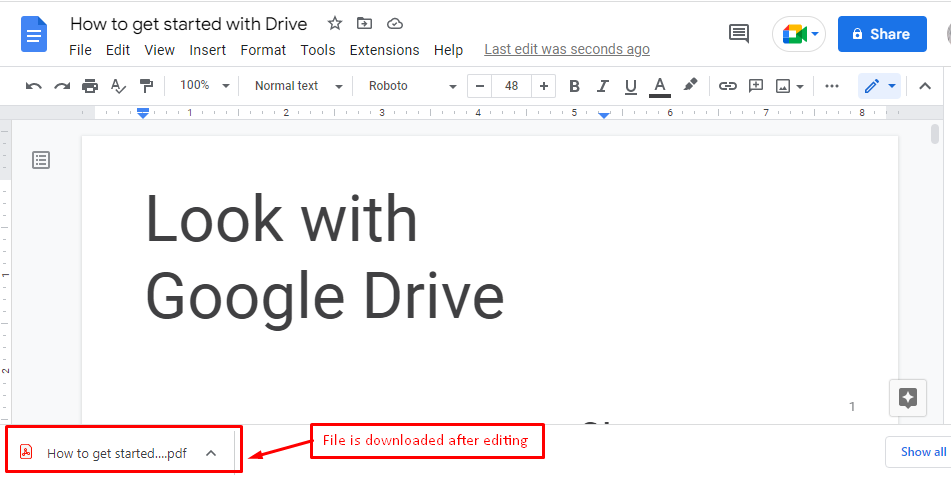Open the View menu
This screenshot has height=477, width=951.
tap(160, 50)
